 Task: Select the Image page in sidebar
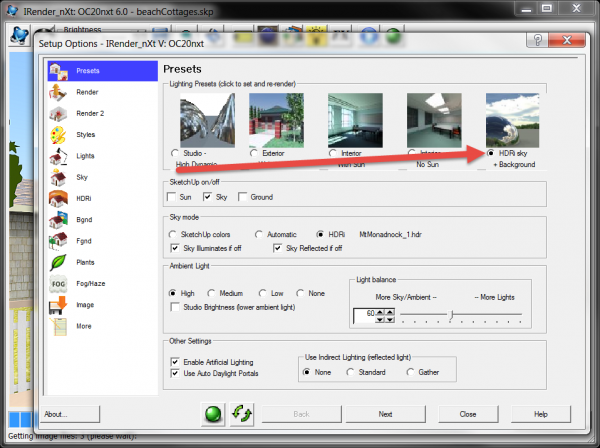coord(85,304)
